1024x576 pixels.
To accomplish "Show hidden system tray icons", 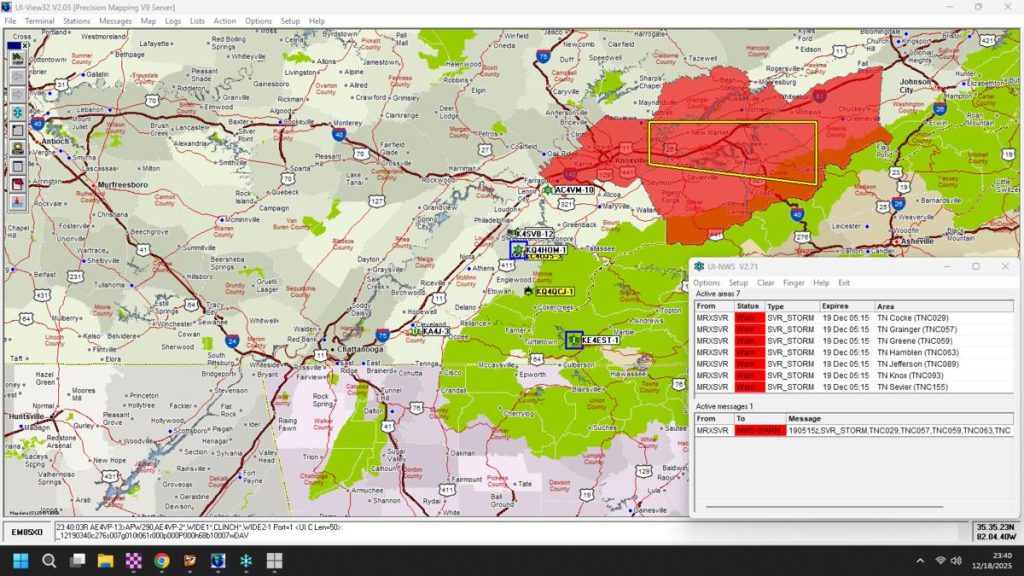I will pyautogui.click(x=916, y=560).
